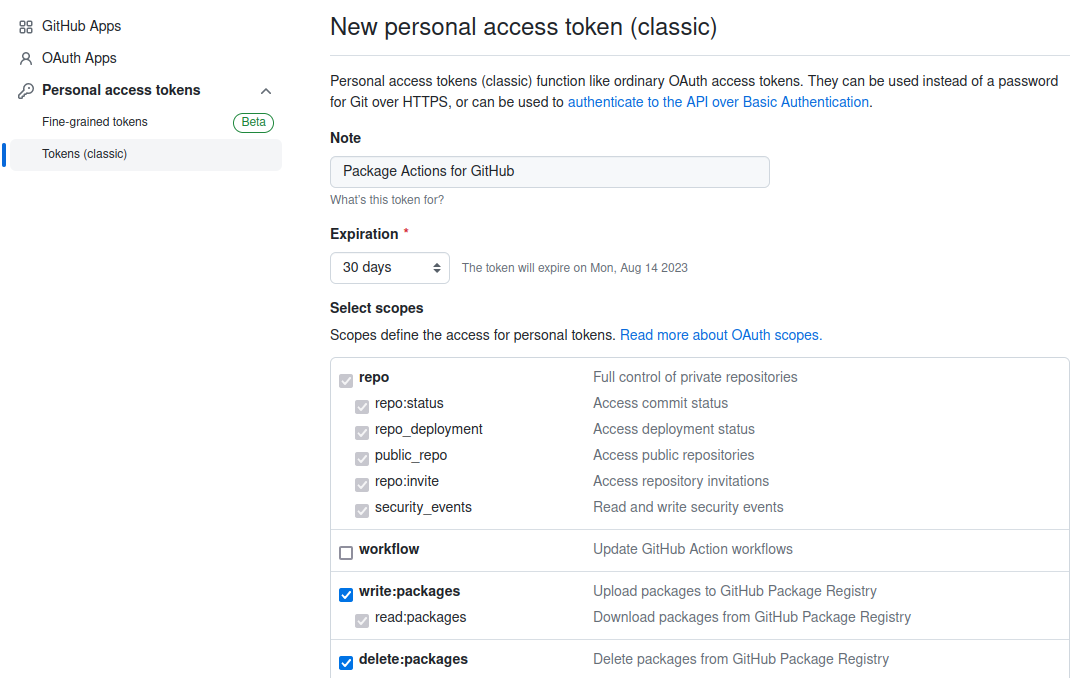Open 'authenticate to the API over Basic Authentication' link
Screen dimensions: 1071x678
(718, 102)
